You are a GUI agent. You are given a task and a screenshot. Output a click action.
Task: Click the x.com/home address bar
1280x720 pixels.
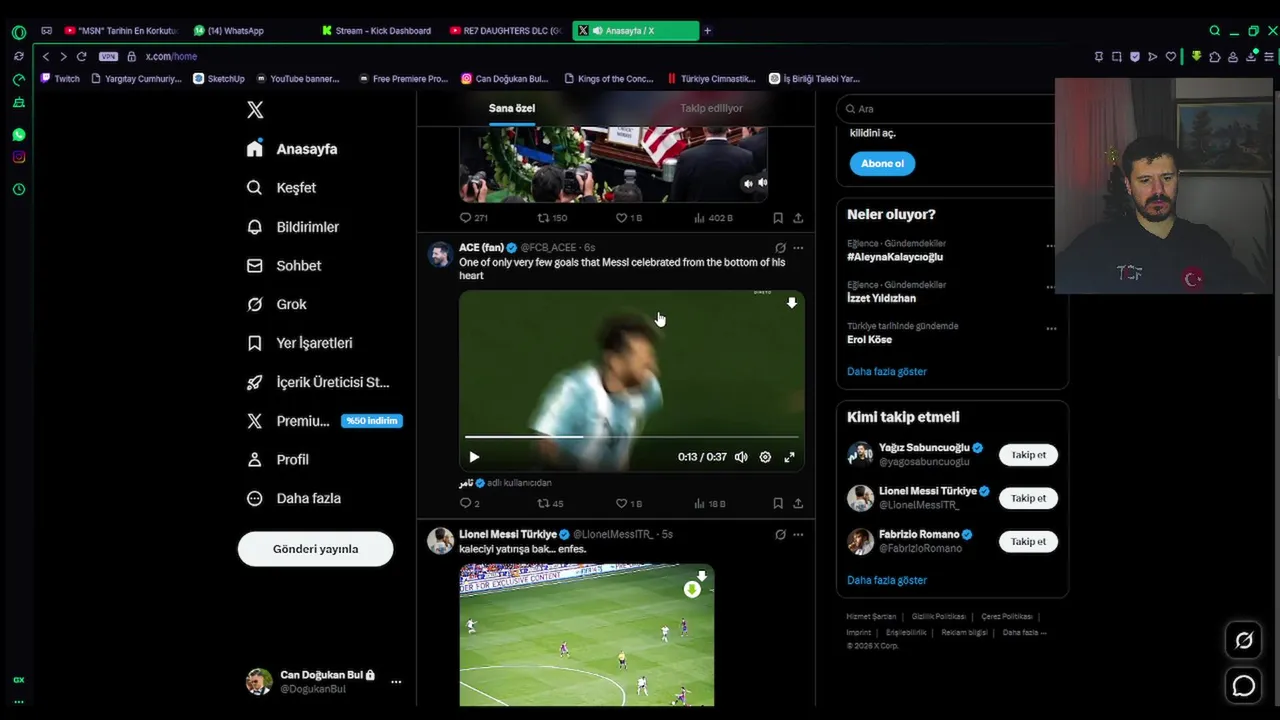[x=171, y=57]
